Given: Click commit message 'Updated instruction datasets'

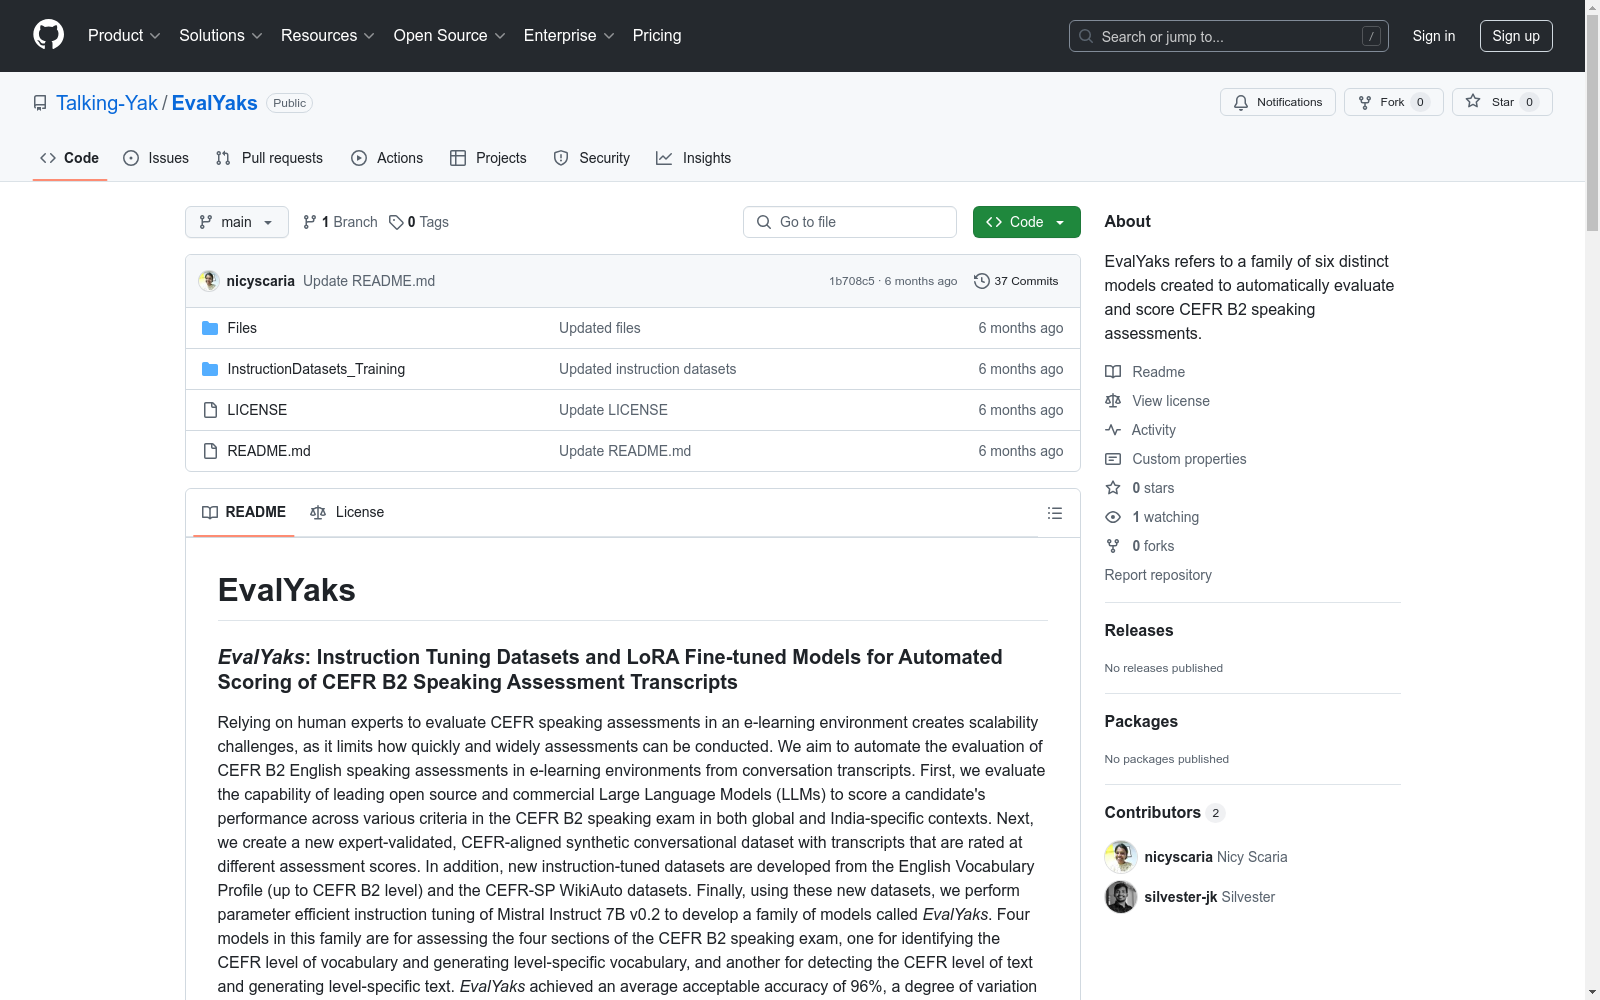Looking at the screenshot, I should (648, 369).
